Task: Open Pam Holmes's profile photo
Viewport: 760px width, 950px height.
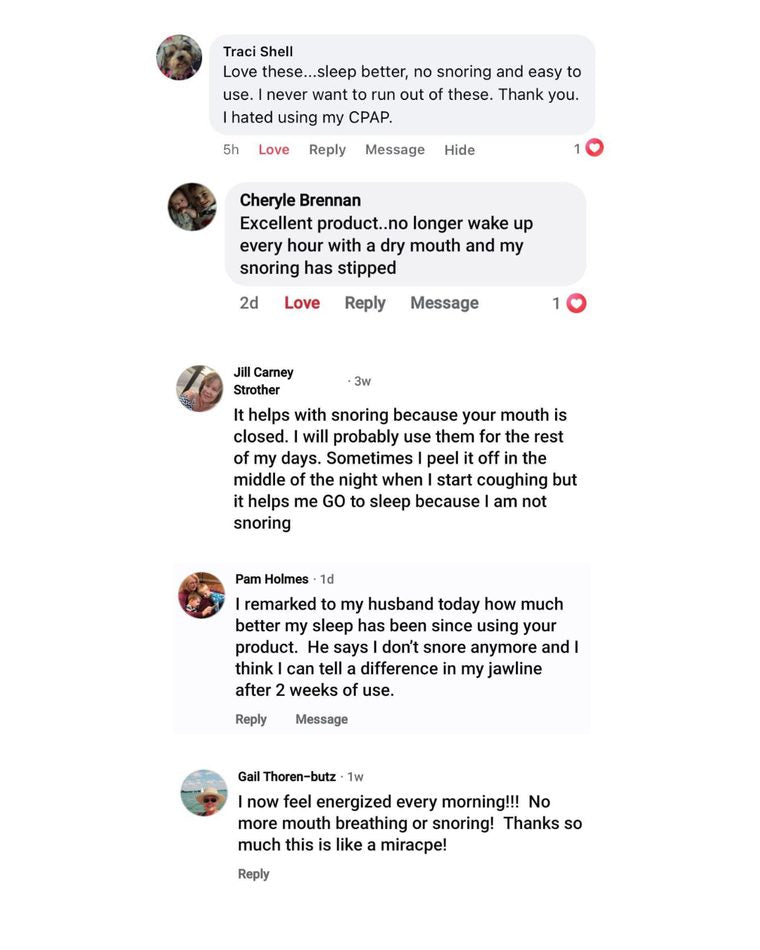Action: point(202,595)
